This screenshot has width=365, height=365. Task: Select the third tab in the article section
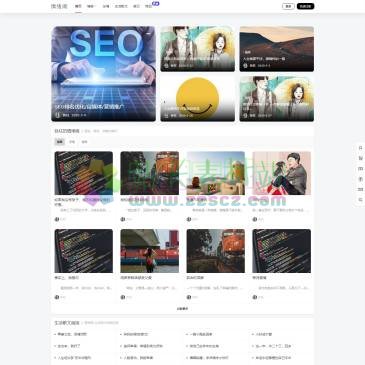click(84, 142)
